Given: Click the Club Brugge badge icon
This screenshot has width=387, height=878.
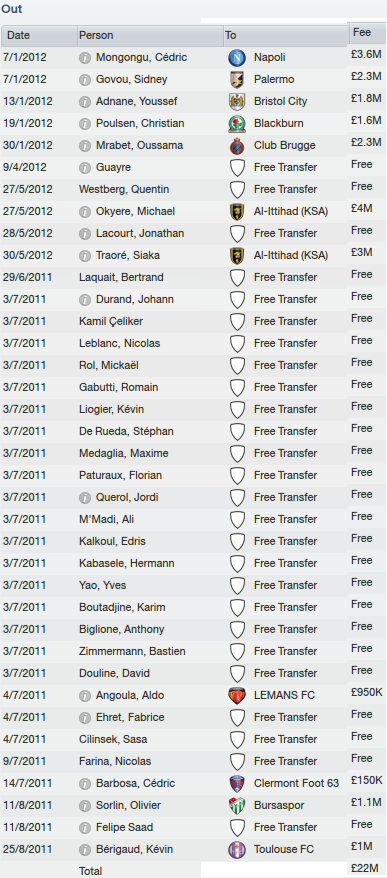Looking at the screenshot, I should click(237, 146).
